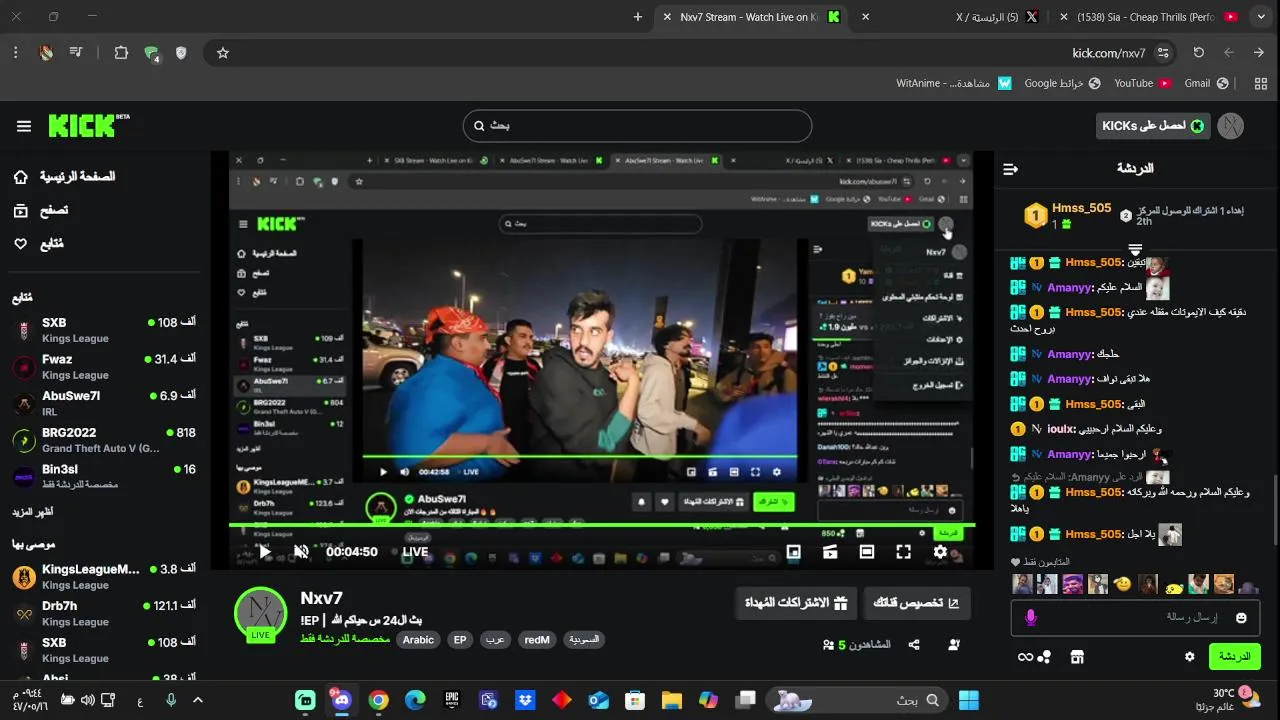Open a new browser tab

click(x=638, y=17)
